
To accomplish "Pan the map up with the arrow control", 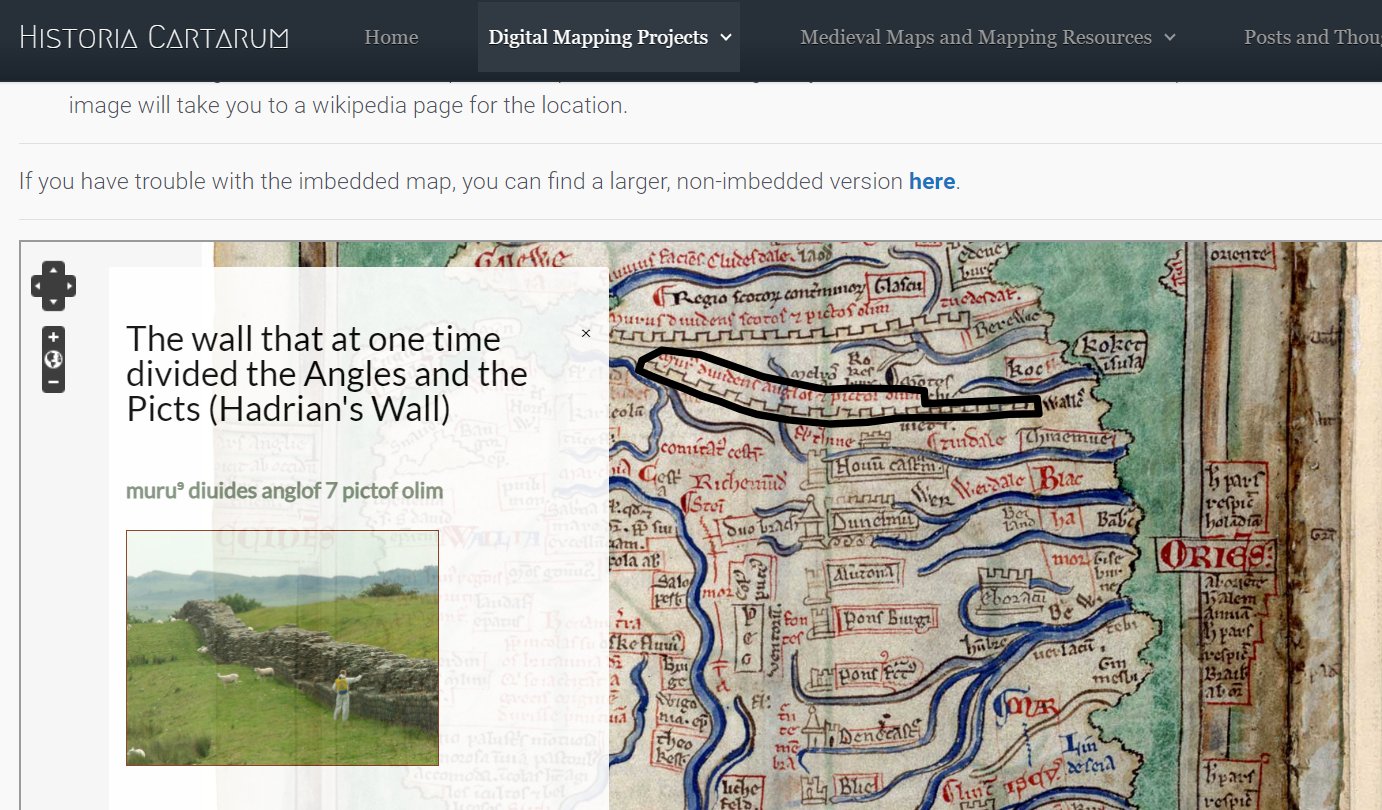I will click(54, 271).
